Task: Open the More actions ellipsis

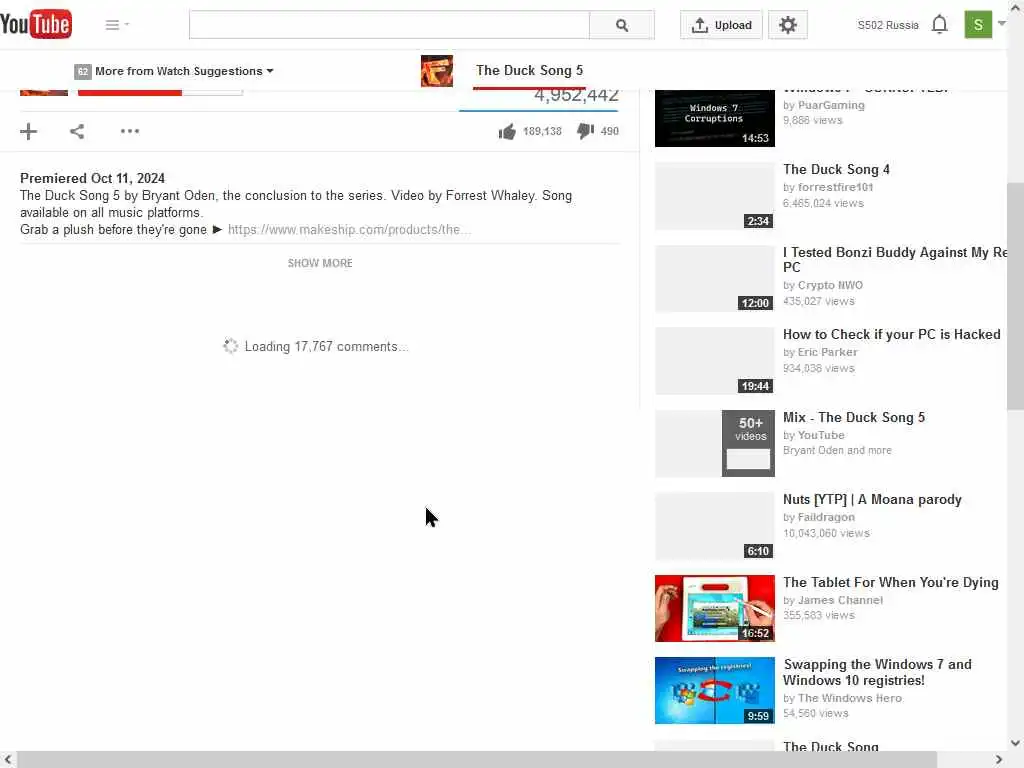Action: pos(130,131)
